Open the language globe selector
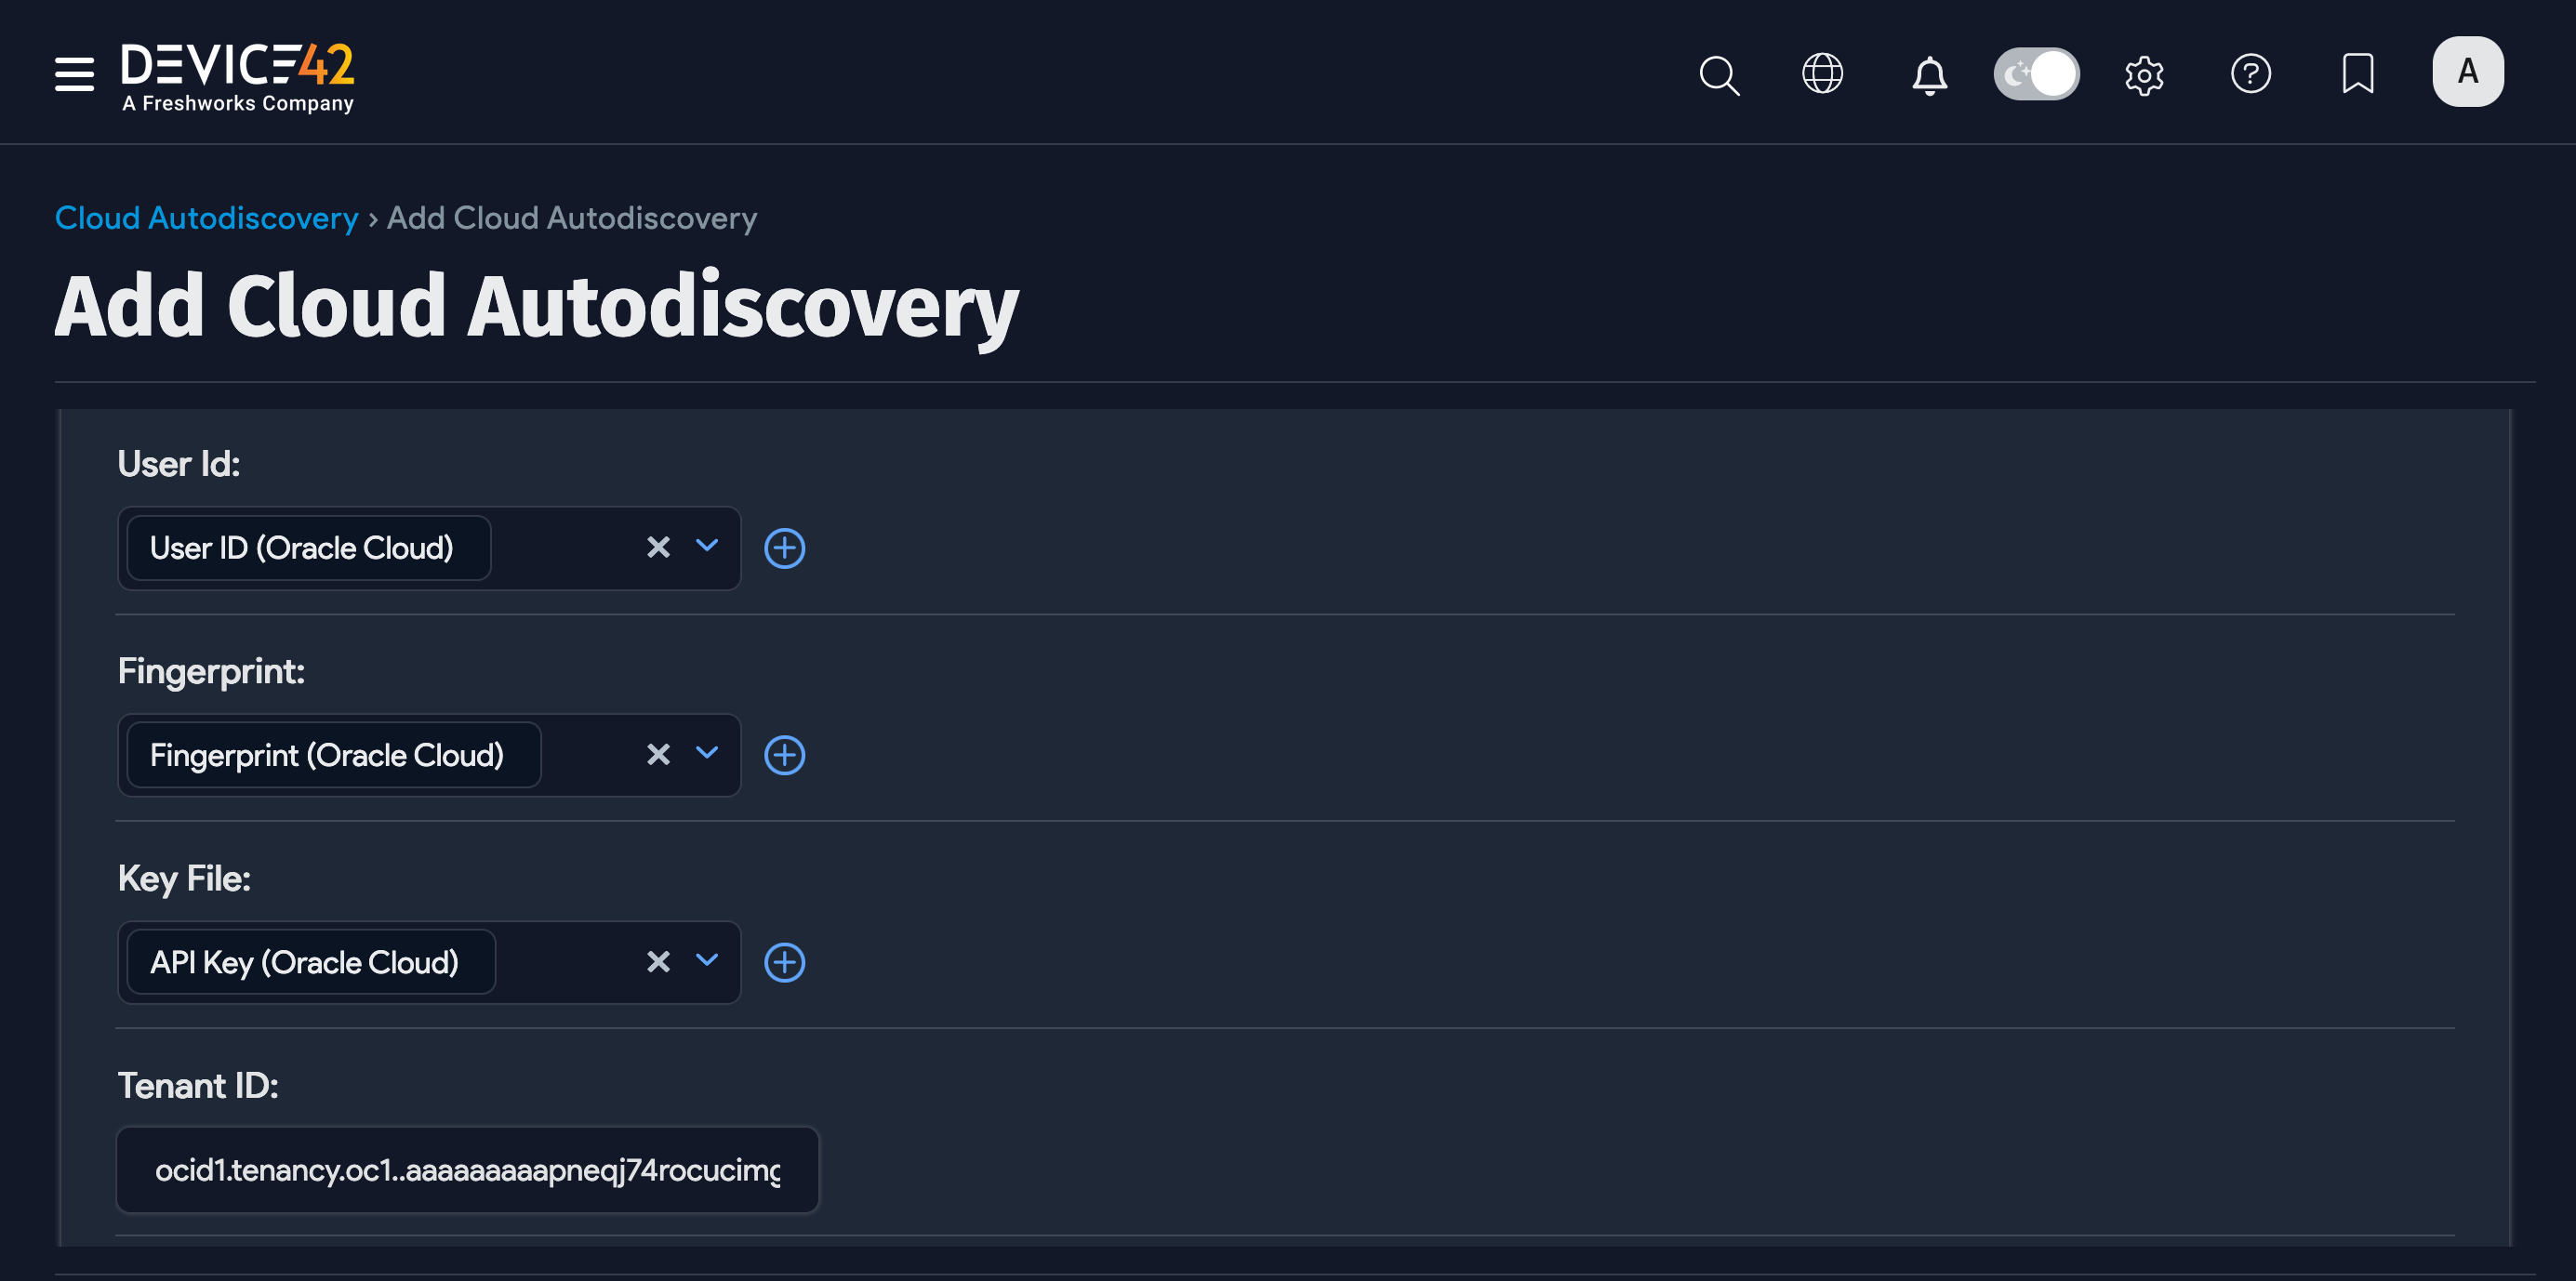 tap(1822, 73)
